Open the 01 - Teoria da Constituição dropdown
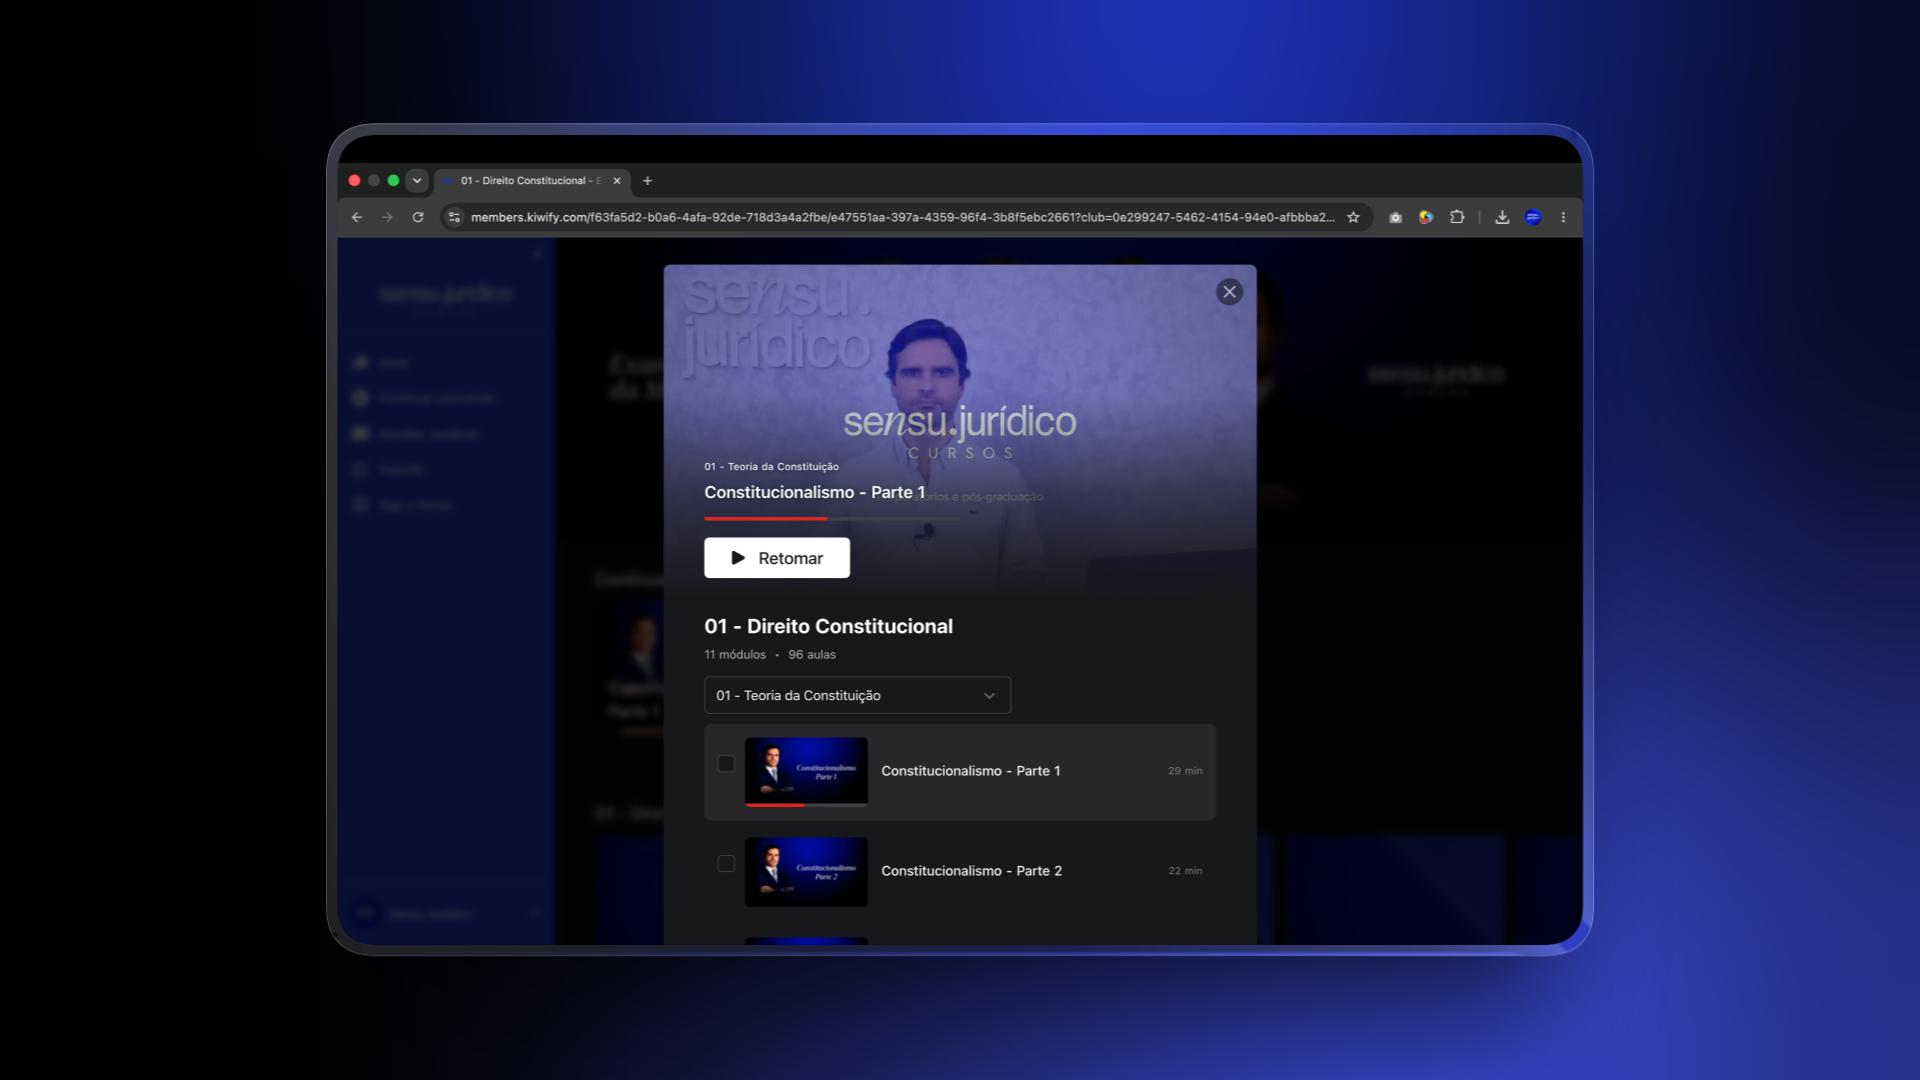 coord(857,695)
